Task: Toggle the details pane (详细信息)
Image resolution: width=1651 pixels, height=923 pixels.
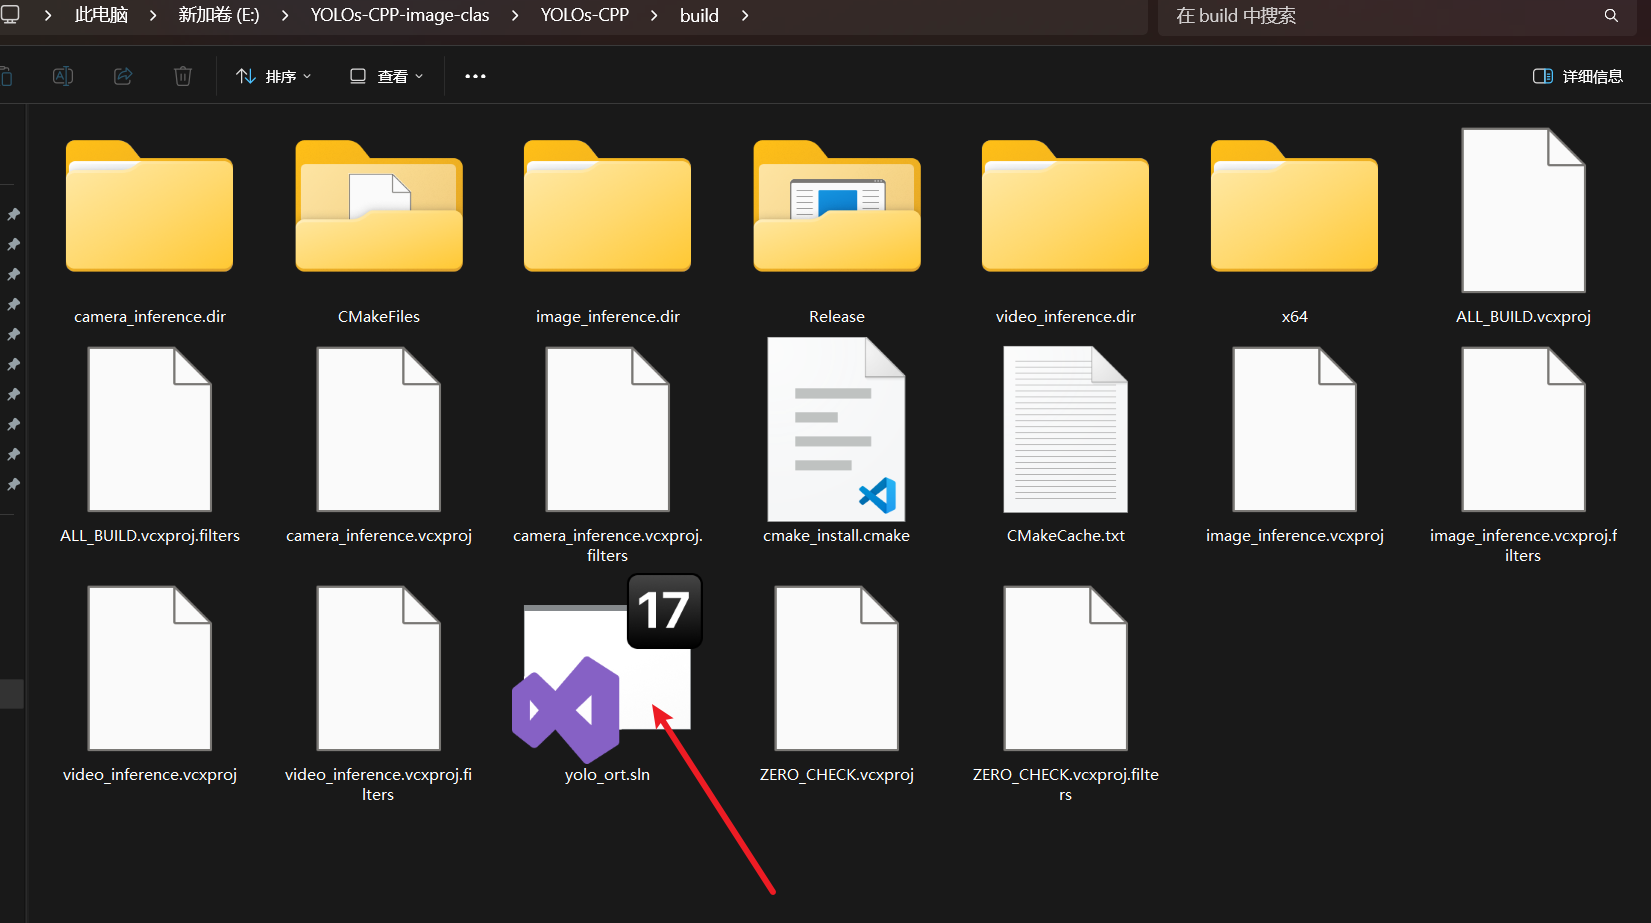Action: (x=1577, y=76)
